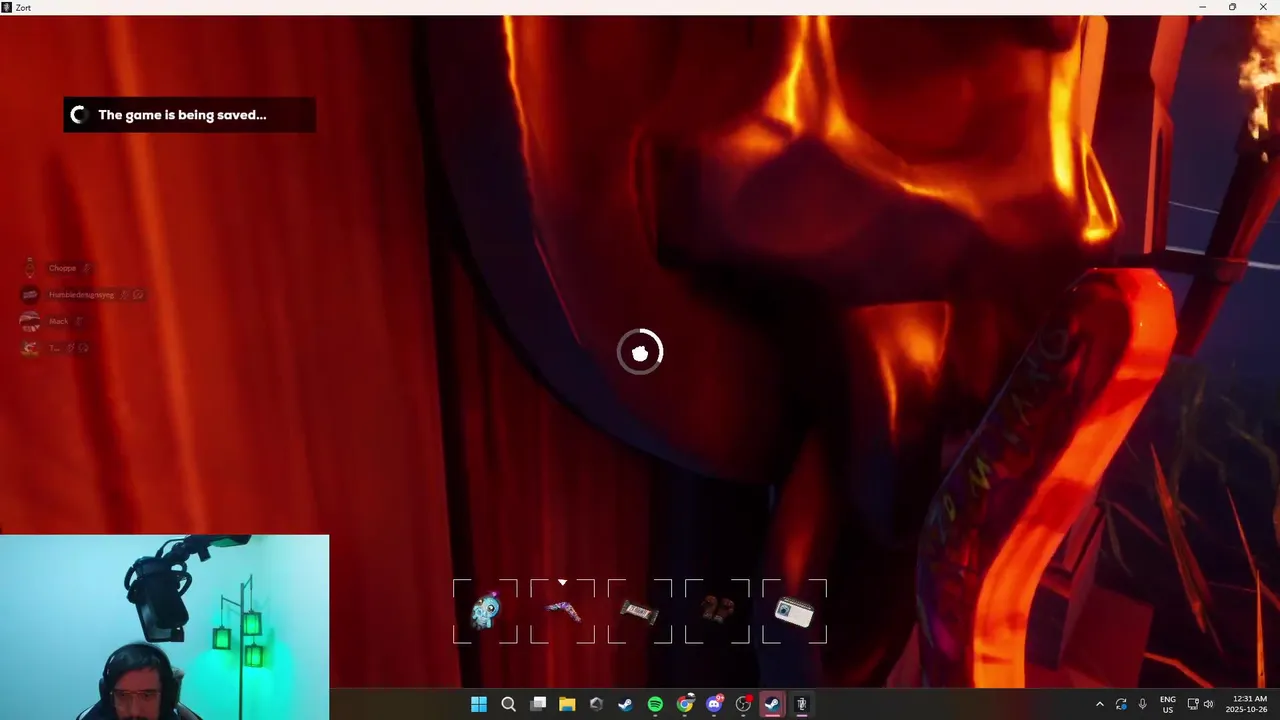Viewport: 1280px width, 720px height.
Task: Open Discord from taskbar
Action: (x=714, y=704)
